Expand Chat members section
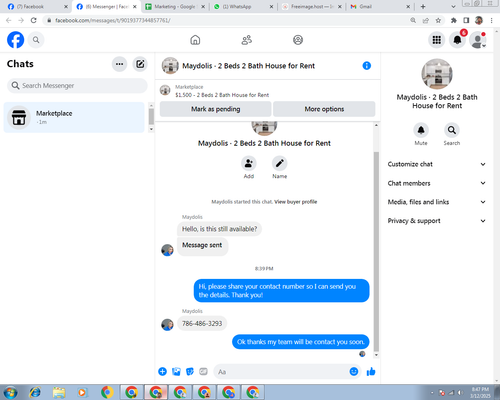Screen dimensions: 500x400 (437, 183)
